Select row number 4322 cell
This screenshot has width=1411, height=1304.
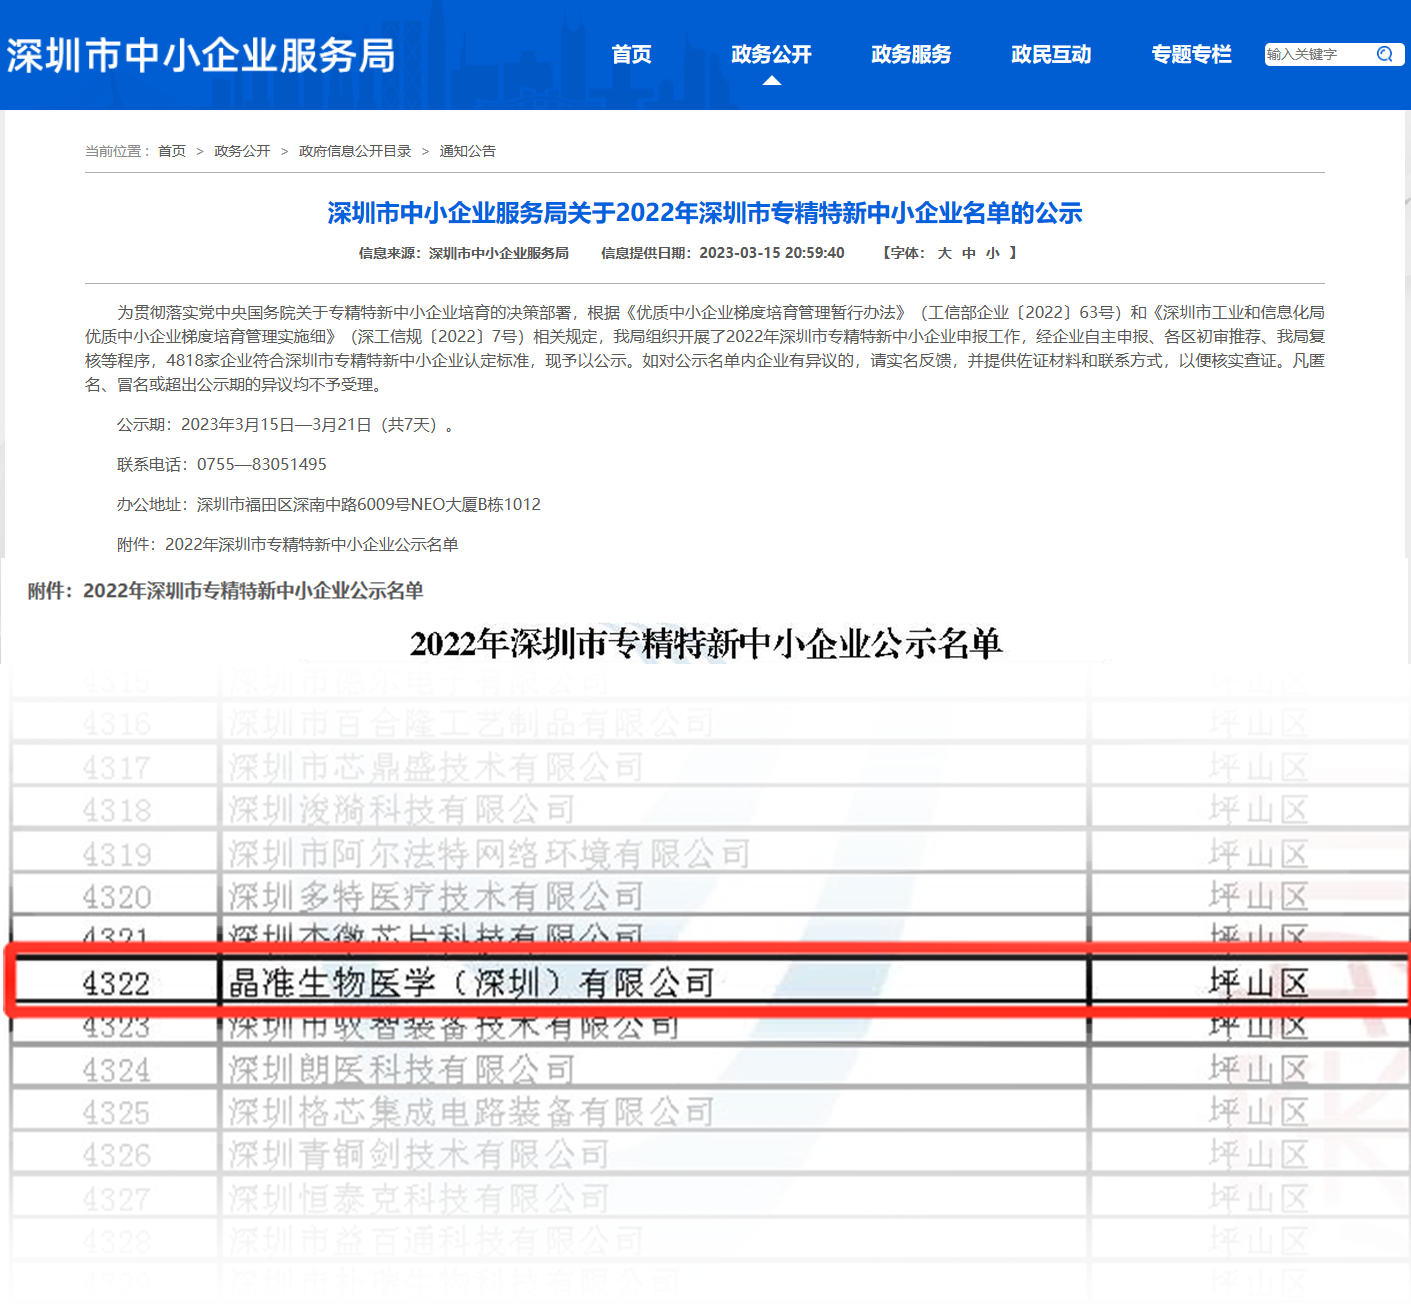116,984
